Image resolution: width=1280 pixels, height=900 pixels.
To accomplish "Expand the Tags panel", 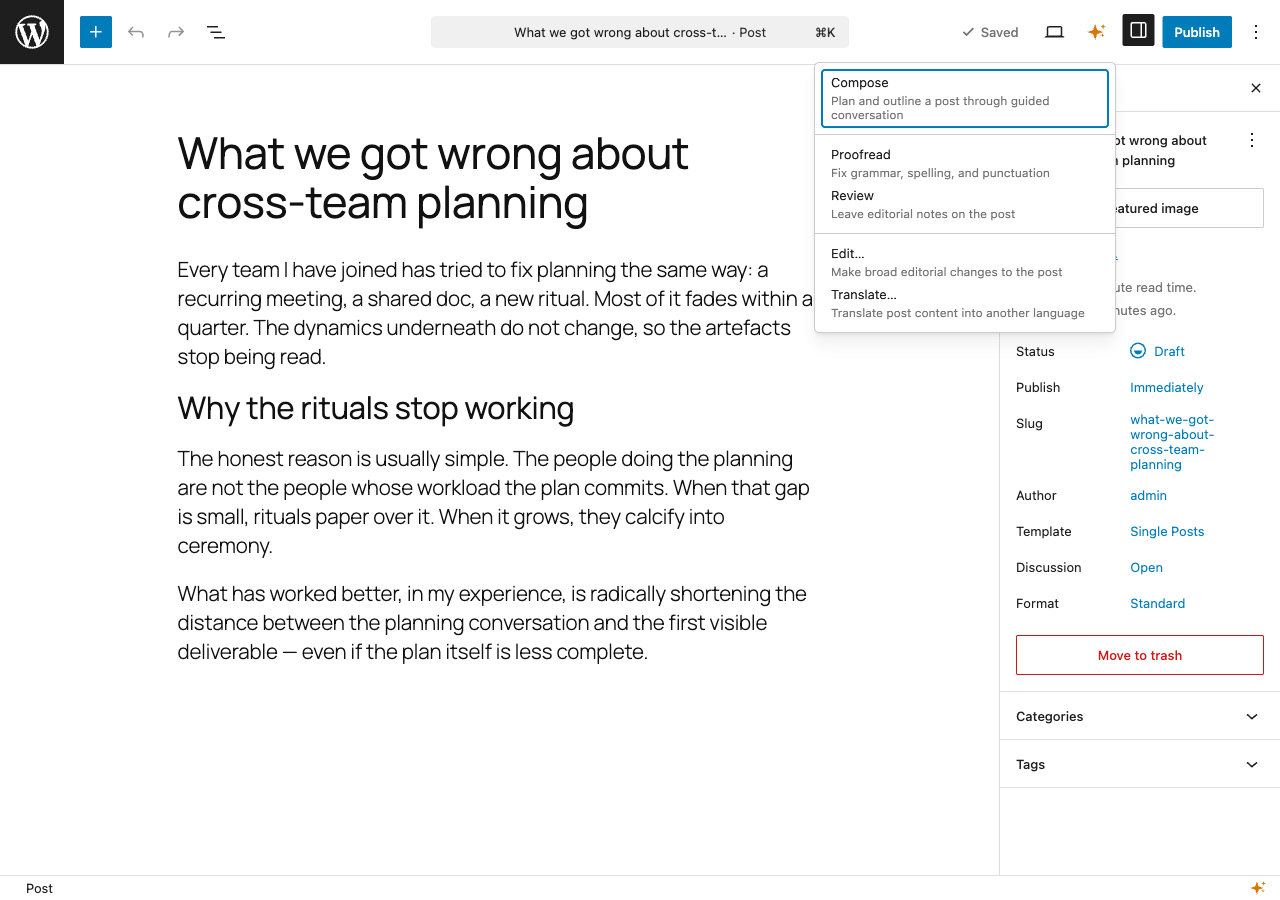I will coord(1139,764).
